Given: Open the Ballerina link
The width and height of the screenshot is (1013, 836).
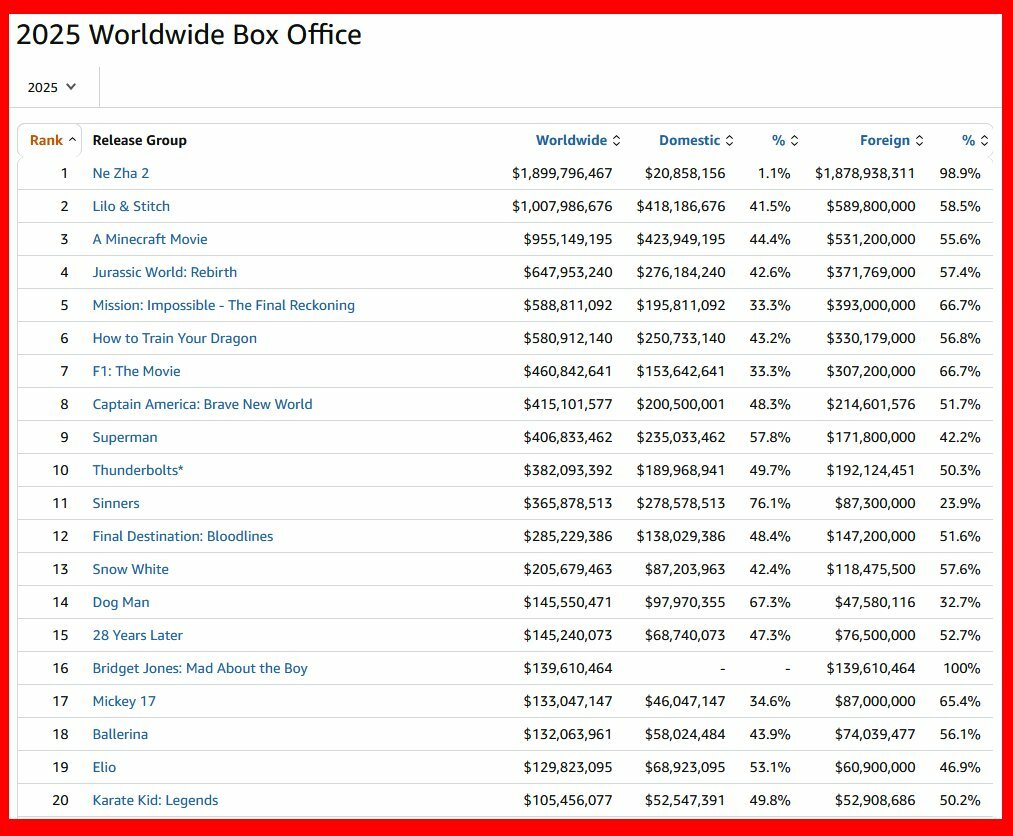Looking at the screenshot, I should pyautogui.click(x=120, y=734).
